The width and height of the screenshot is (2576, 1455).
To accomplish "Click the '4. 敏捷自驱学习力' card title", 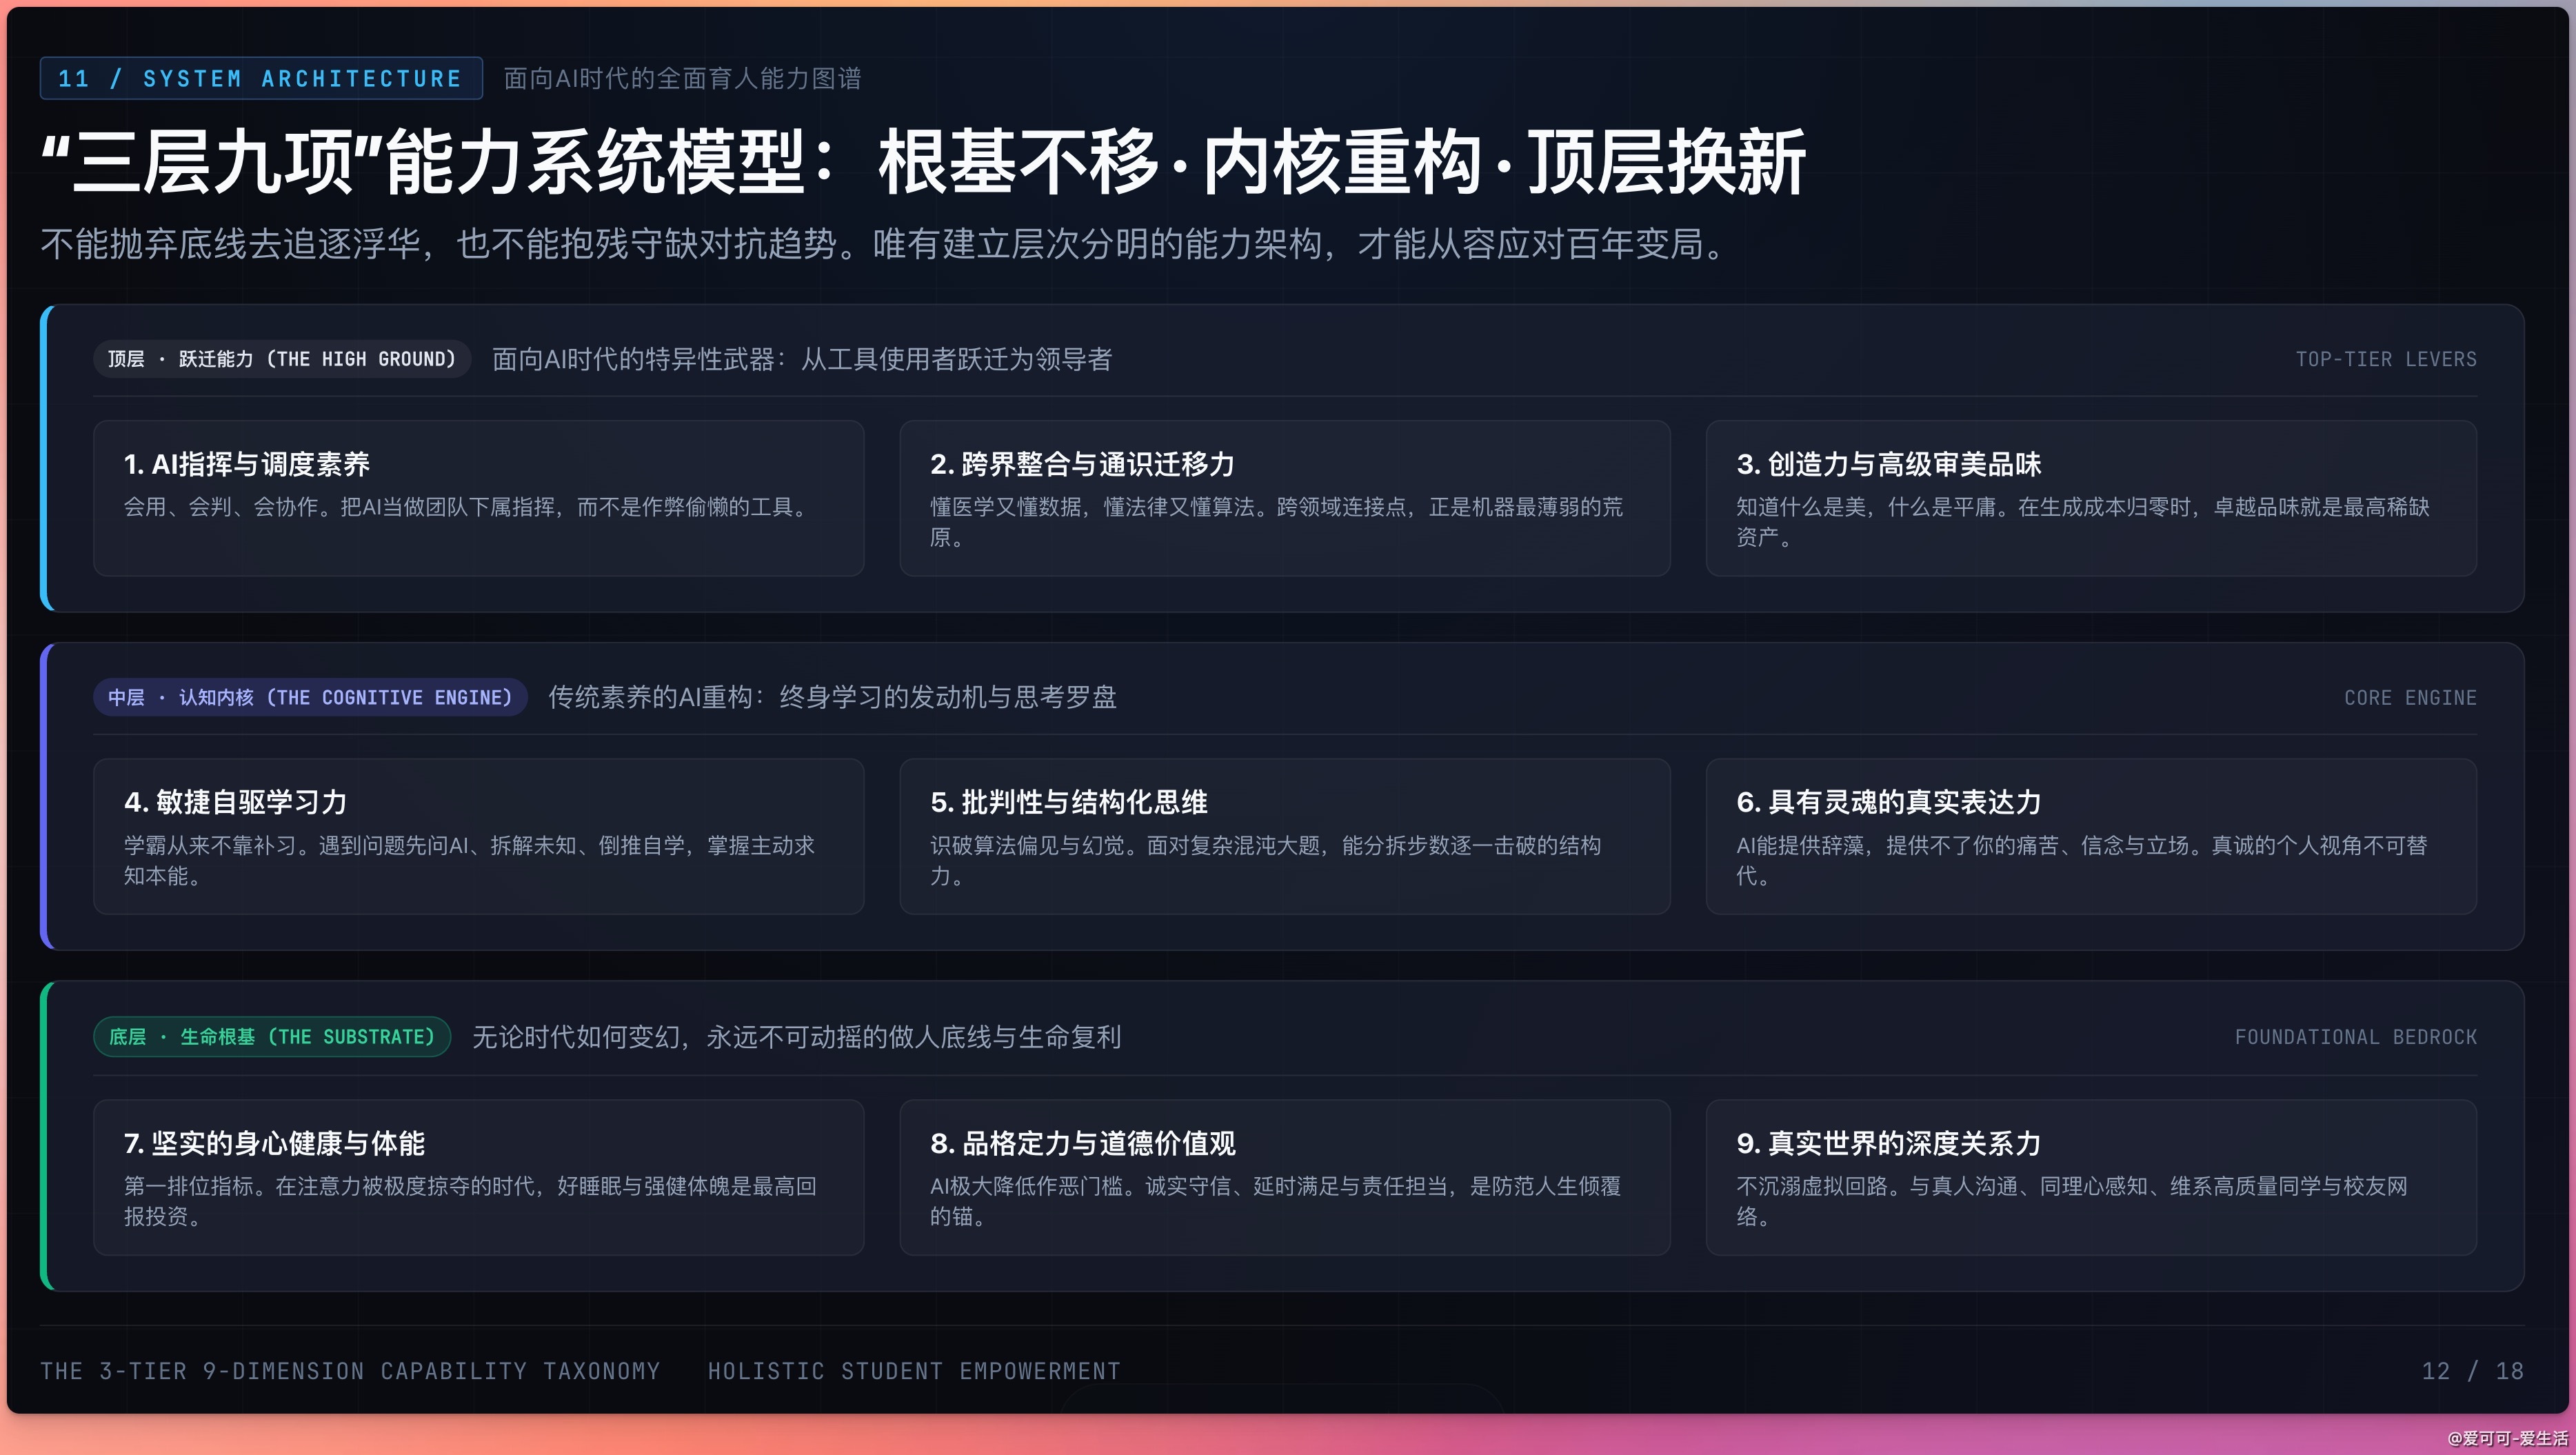I will coord(236,802).
